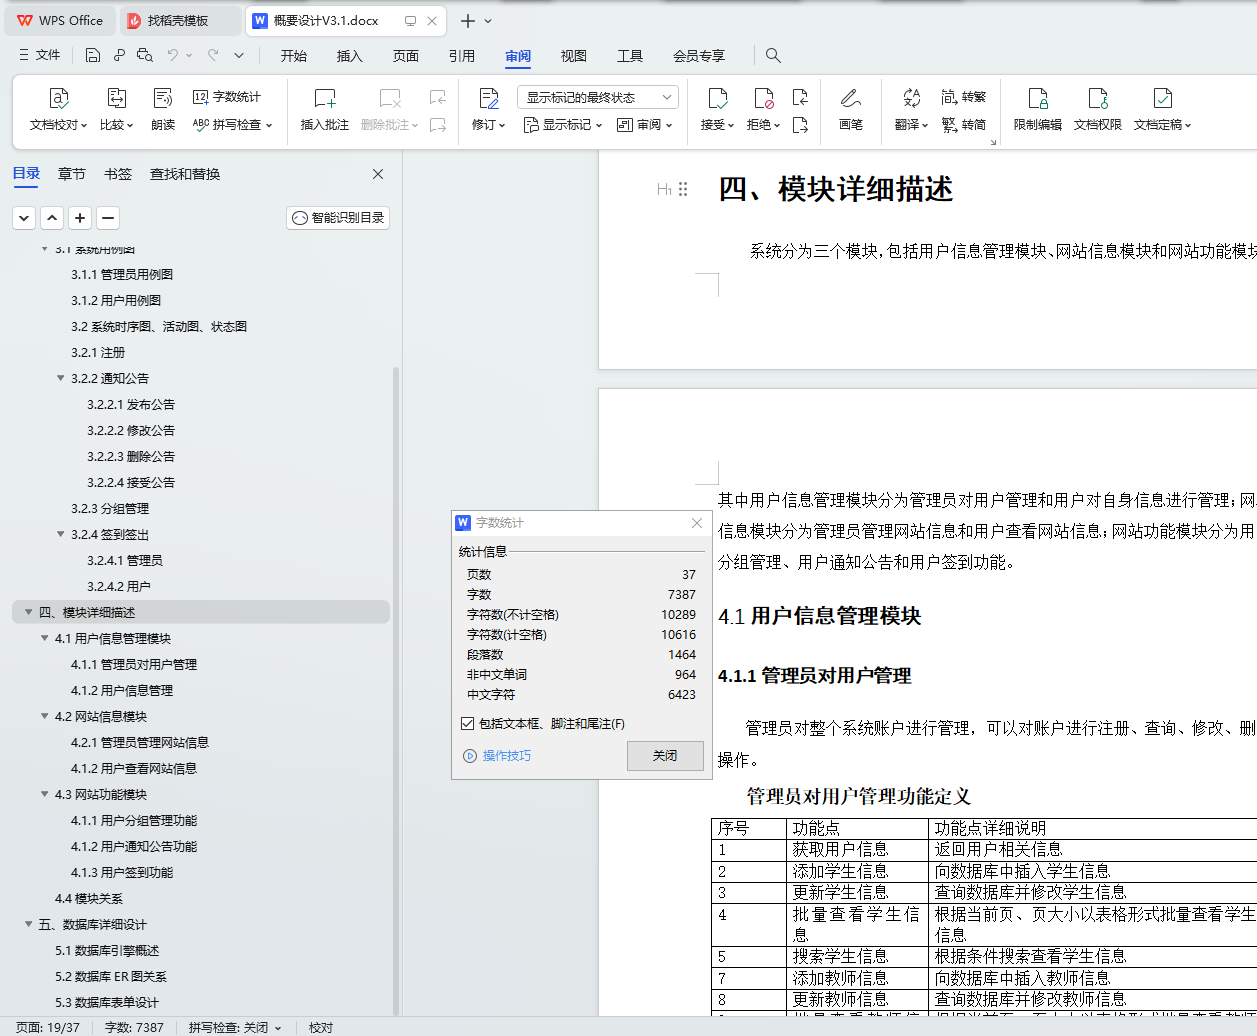The height and width of the screenshot is (1036, 1257).
Task: Collapse 4.3 网站功能模块 node
Action: (x=45, y=794)
